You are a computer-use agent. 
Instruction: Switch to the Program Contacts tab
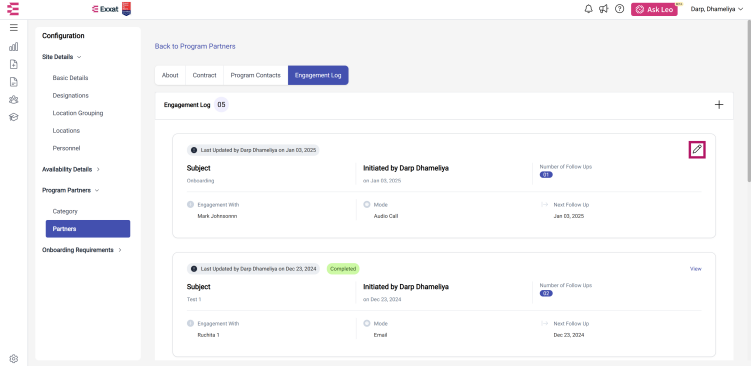point(256,75)
